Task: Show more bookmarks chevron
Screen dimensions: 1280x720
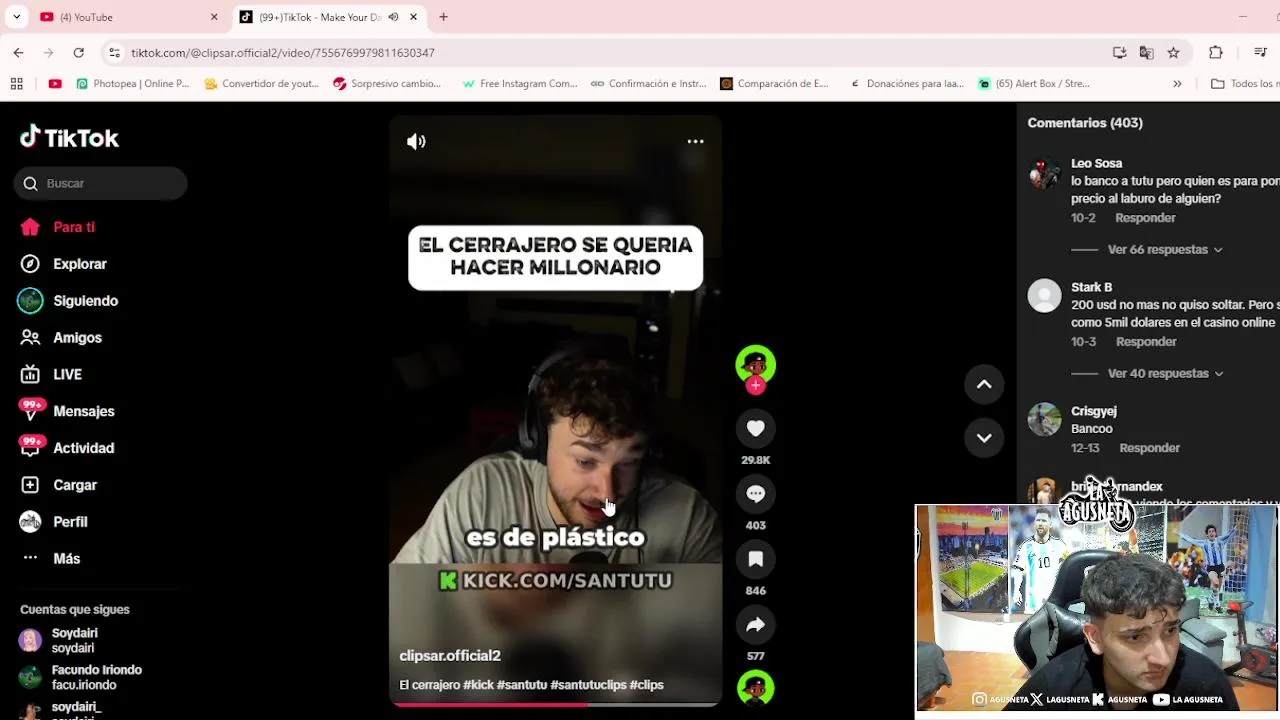Action: tap(1177, 84)
